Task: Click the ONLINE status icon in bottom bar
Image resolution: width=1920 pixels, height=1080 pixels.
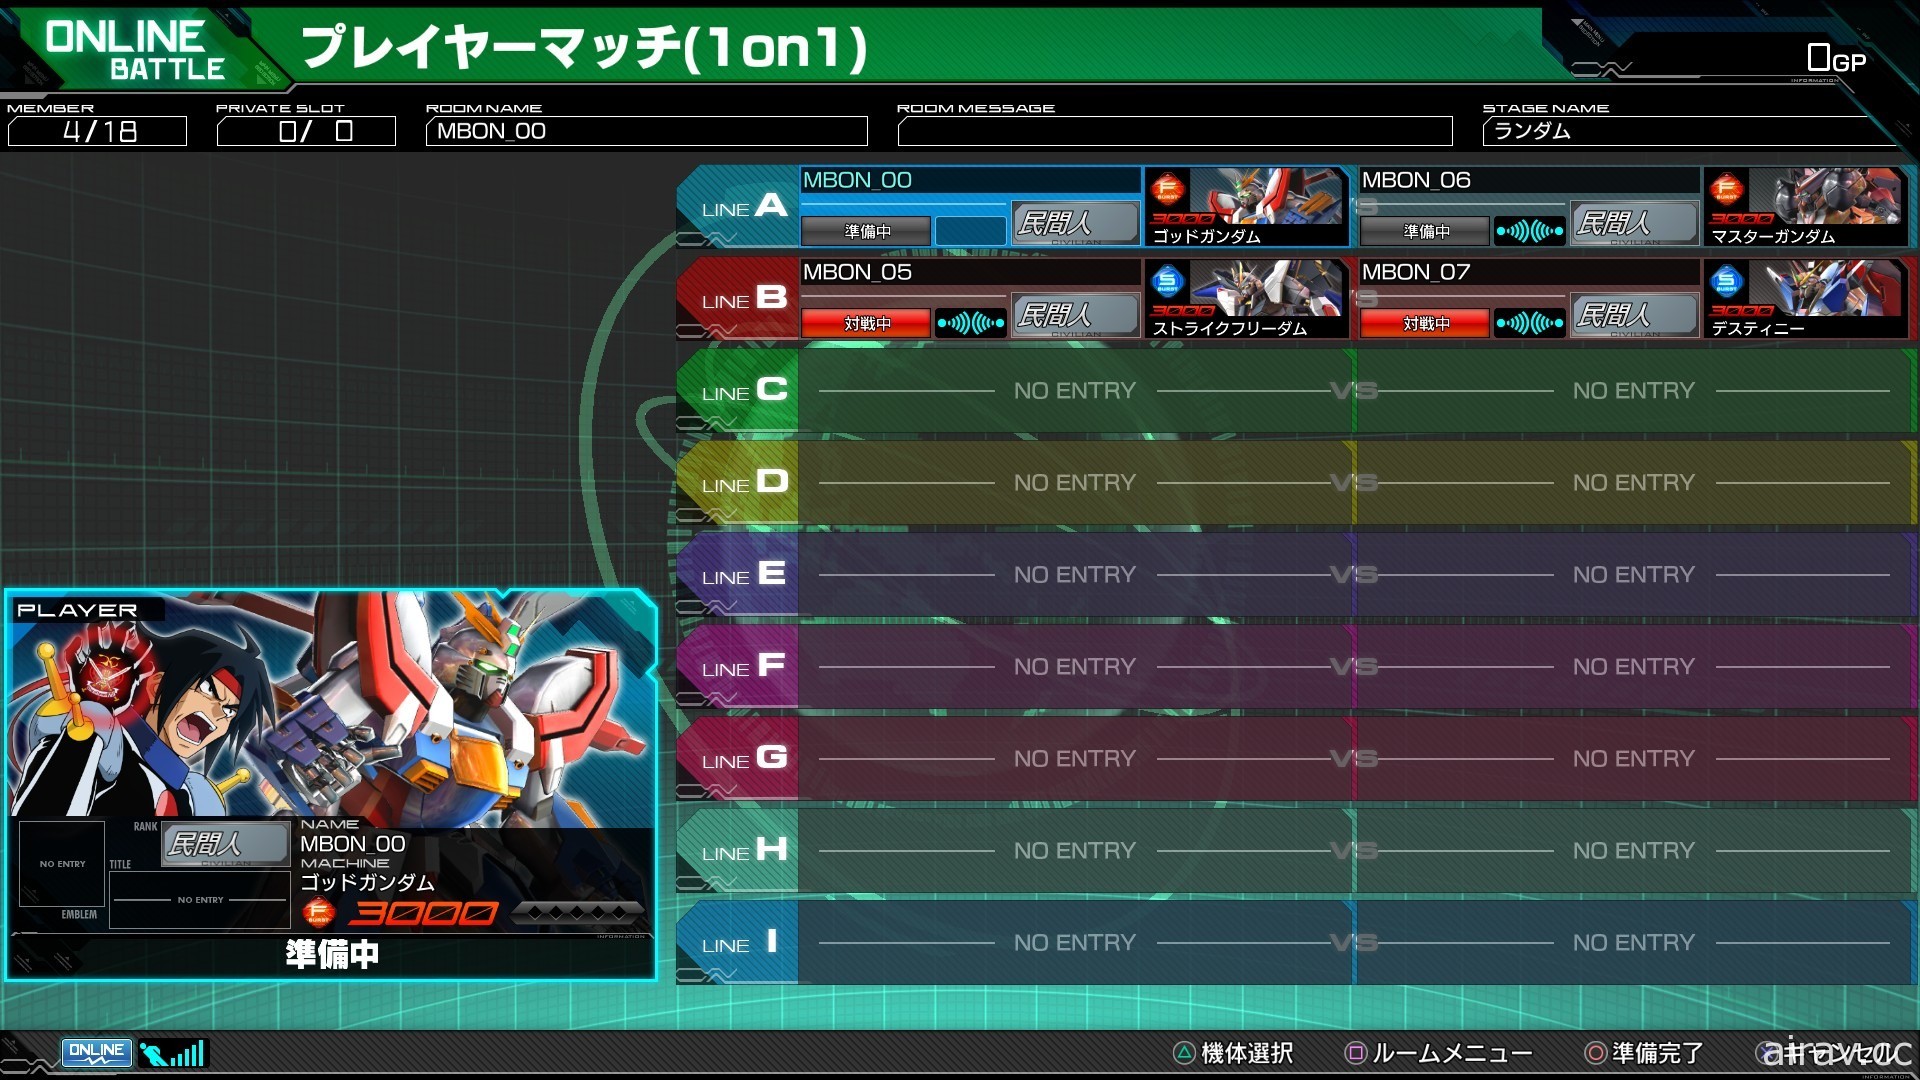Action: 97,1052
